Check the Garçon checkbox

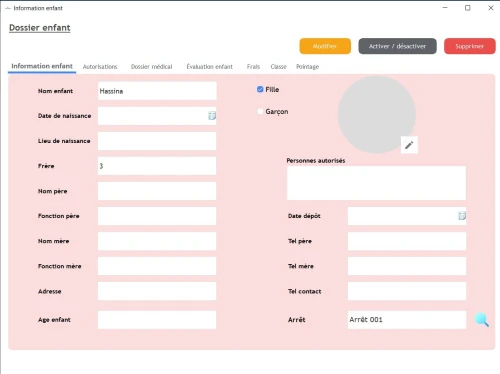click(x=260, y=111)
